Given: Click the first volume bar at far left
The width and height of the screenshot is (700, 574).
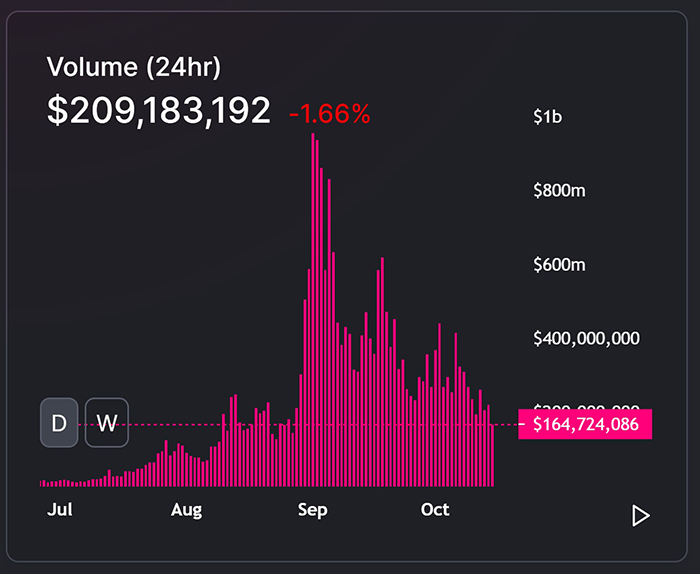Looking at the screenshot, I should [42, 483].
